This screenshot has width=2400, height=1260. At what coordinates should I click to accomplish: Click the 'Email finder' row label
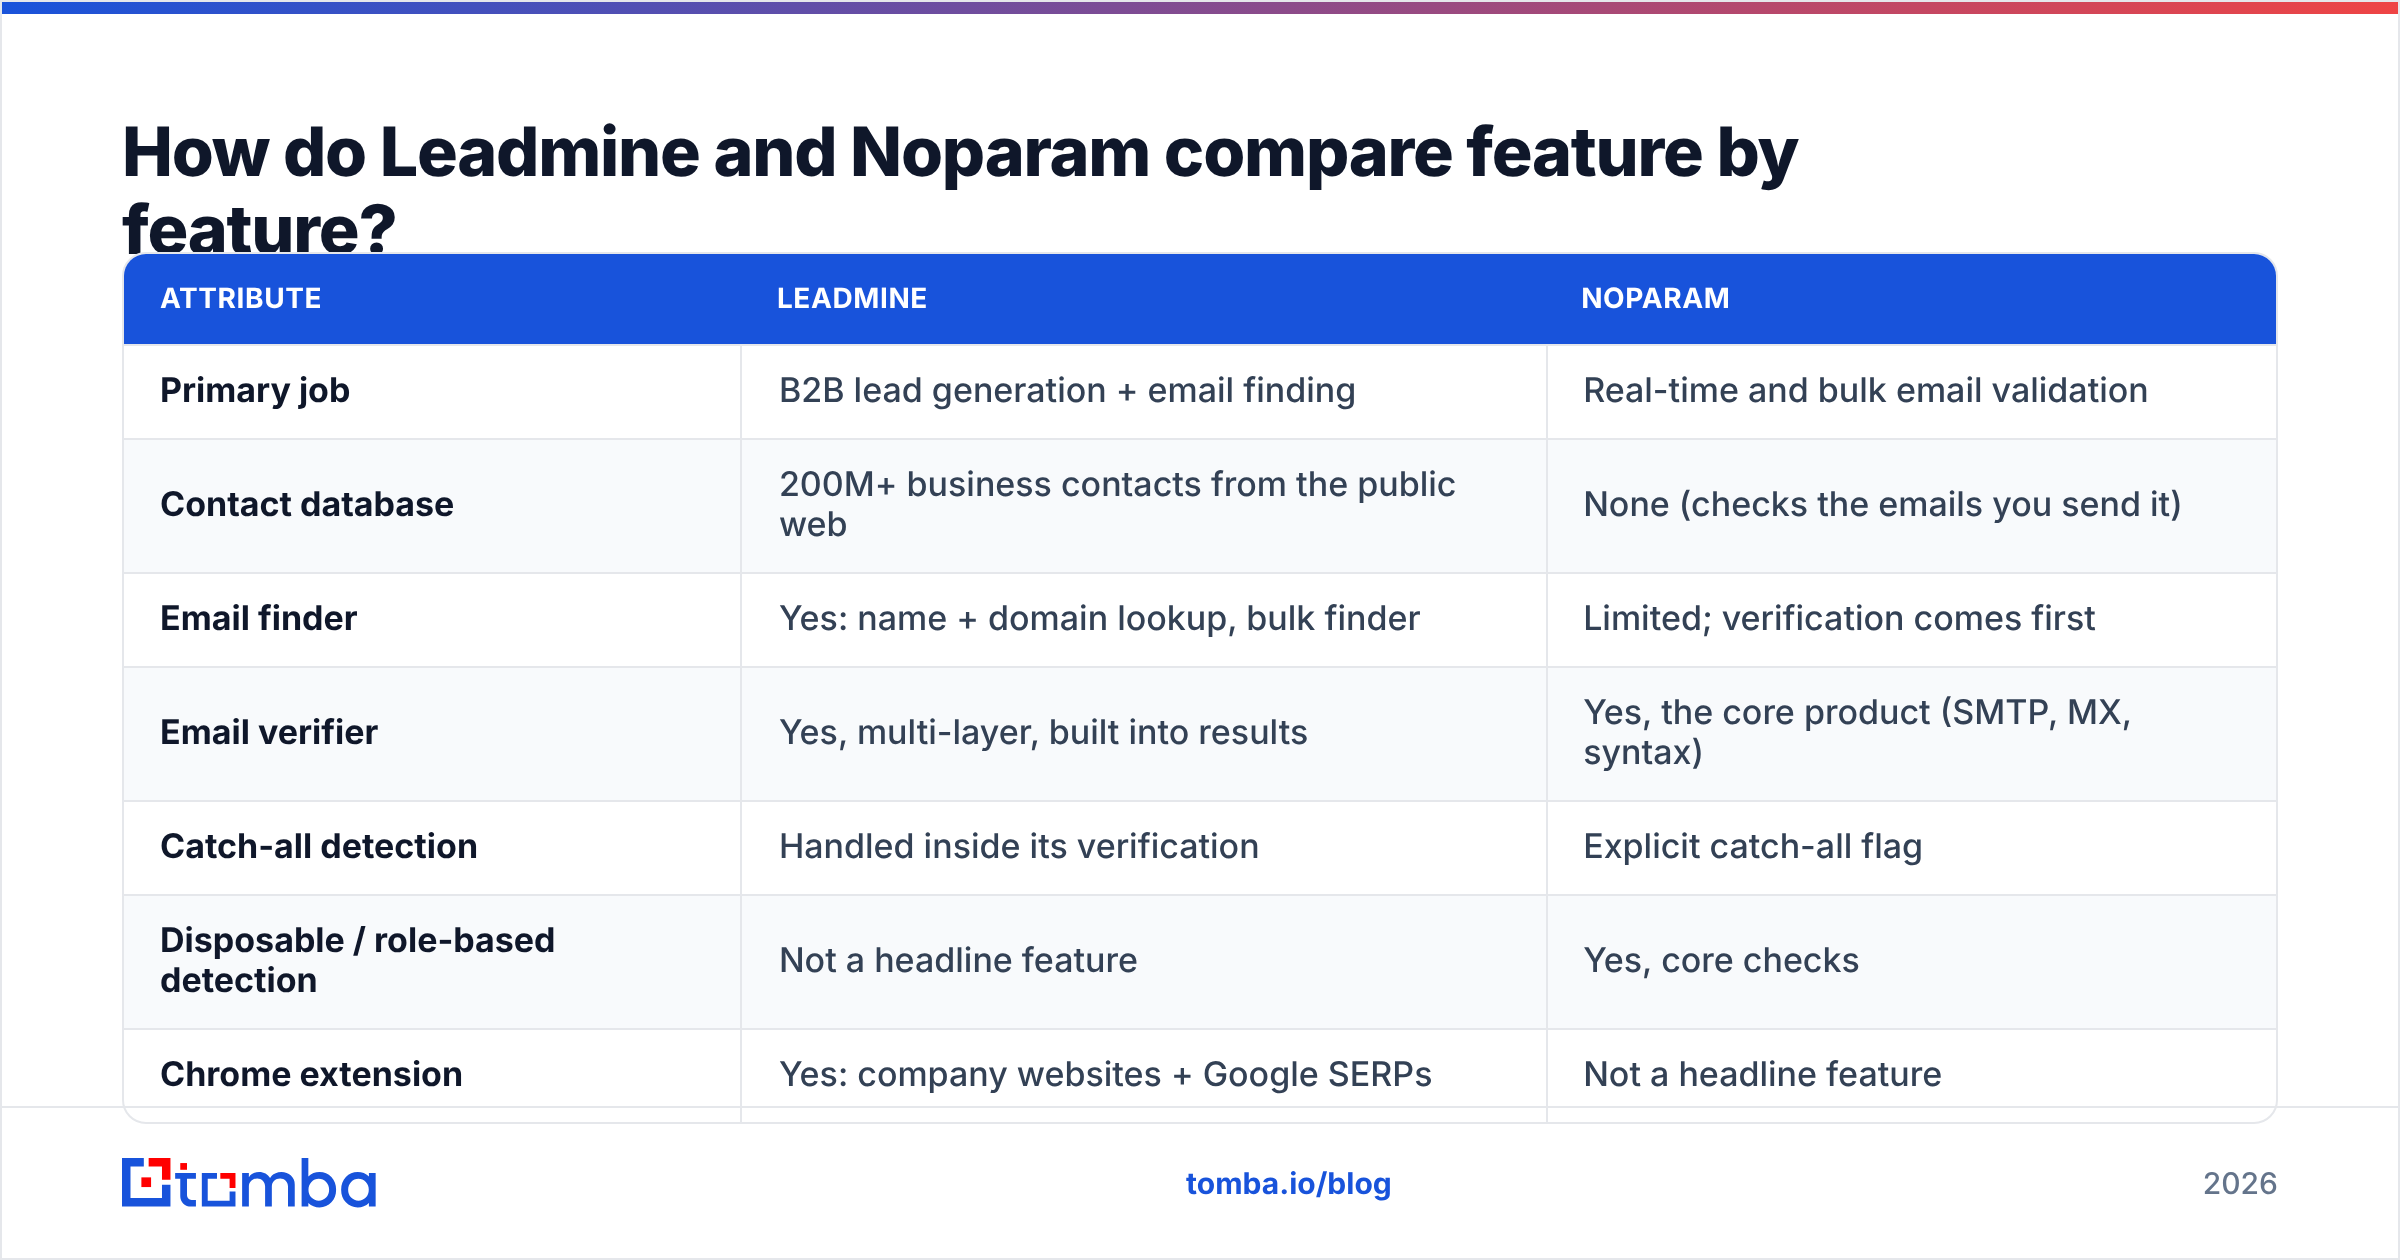258,618
